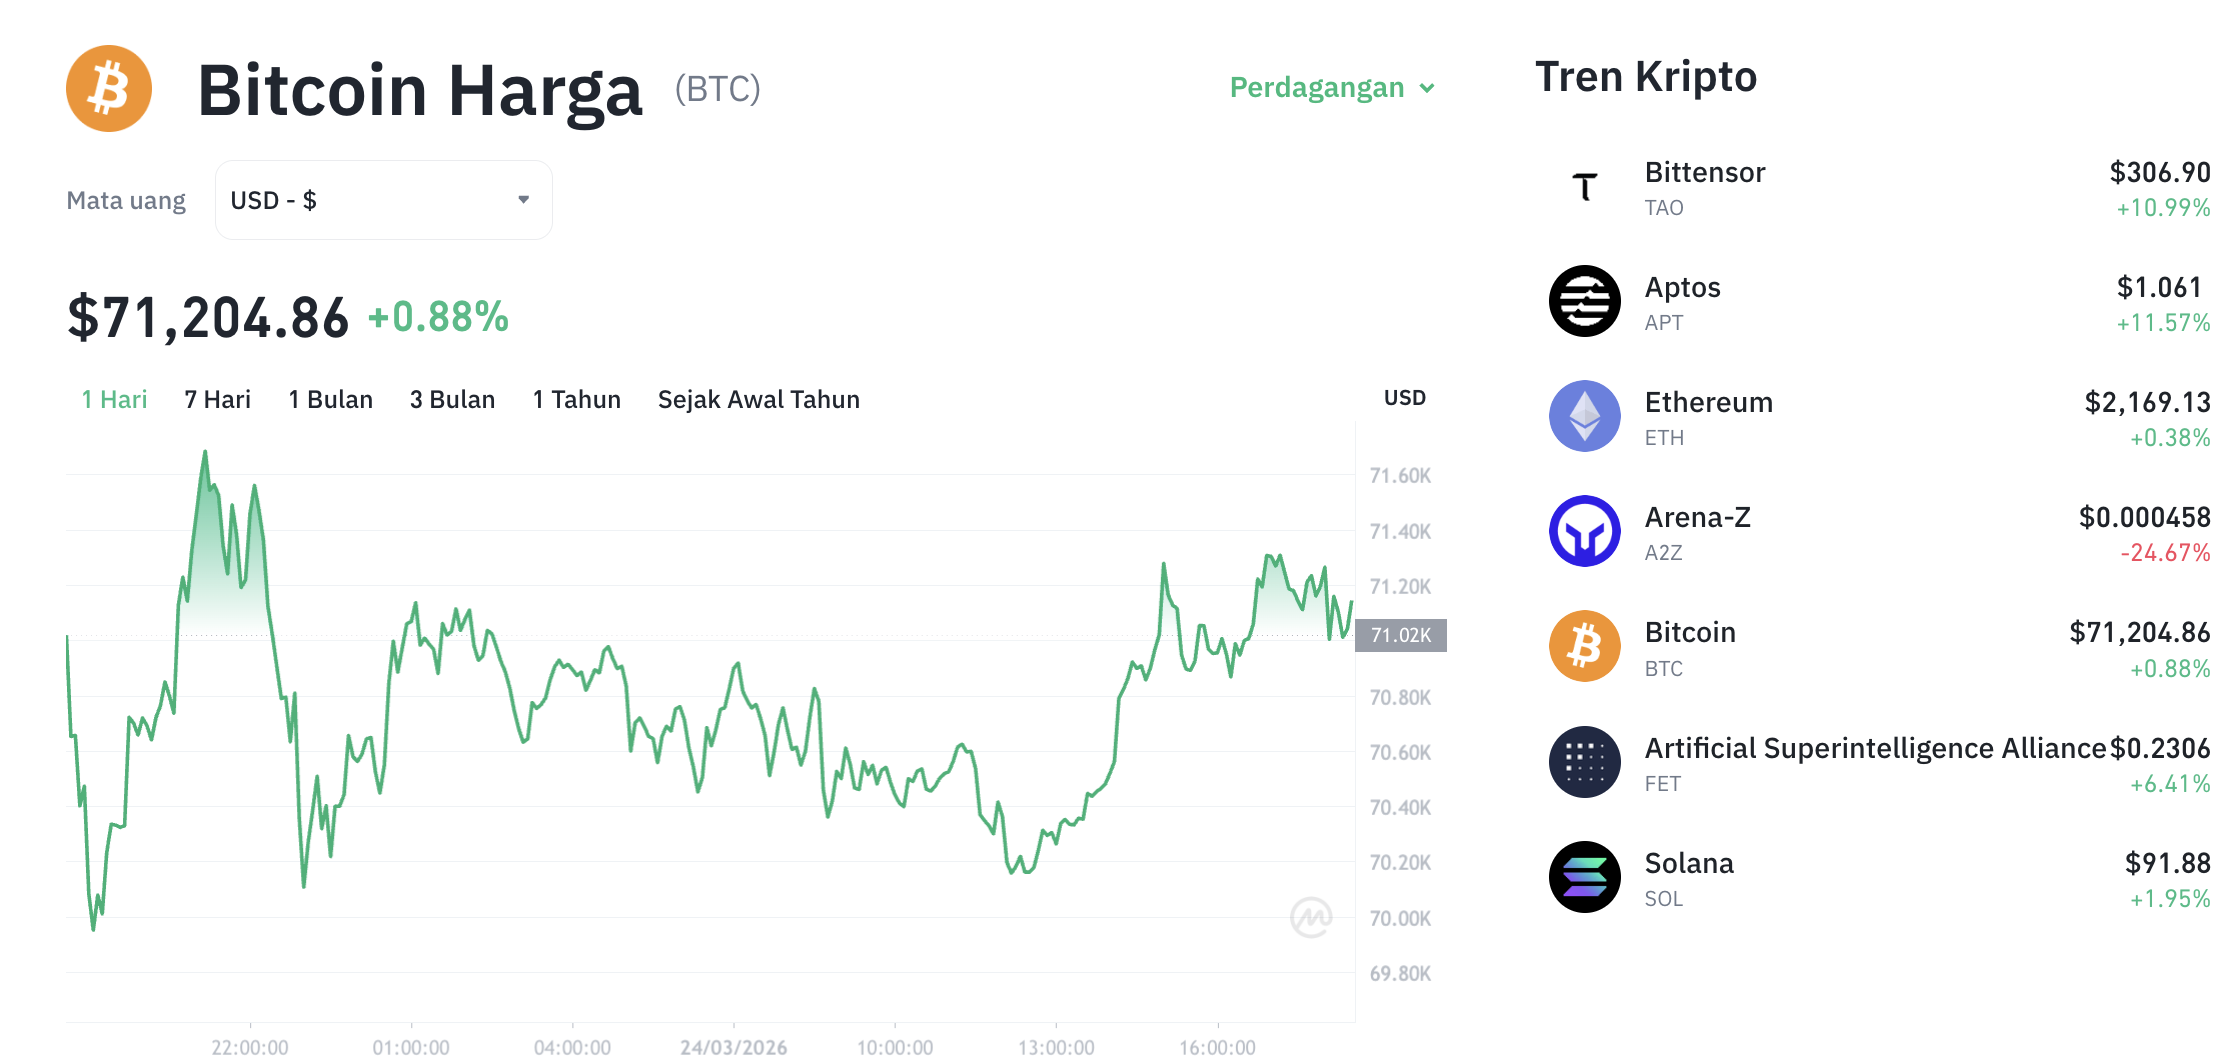Select the 1 Bulan time range
Viewport: 2224px width, 1064px height.
[x=330, y=399]
